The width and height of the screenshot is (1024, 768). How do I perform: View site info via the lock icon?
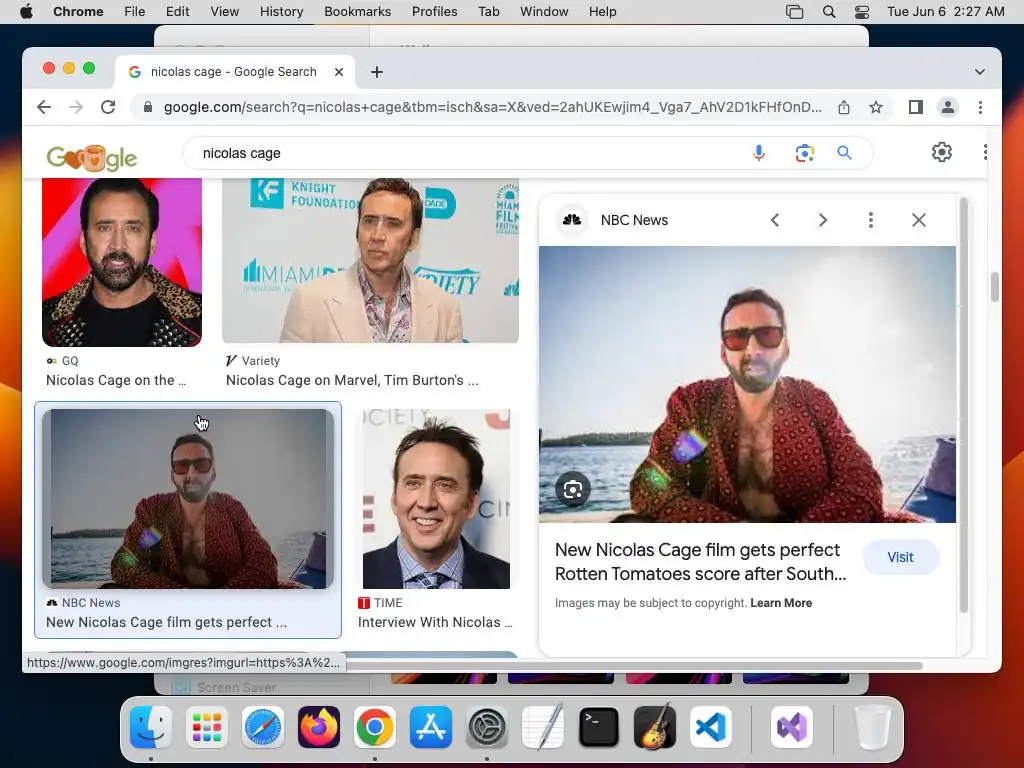pyautogui.click(x=148, y=107)
